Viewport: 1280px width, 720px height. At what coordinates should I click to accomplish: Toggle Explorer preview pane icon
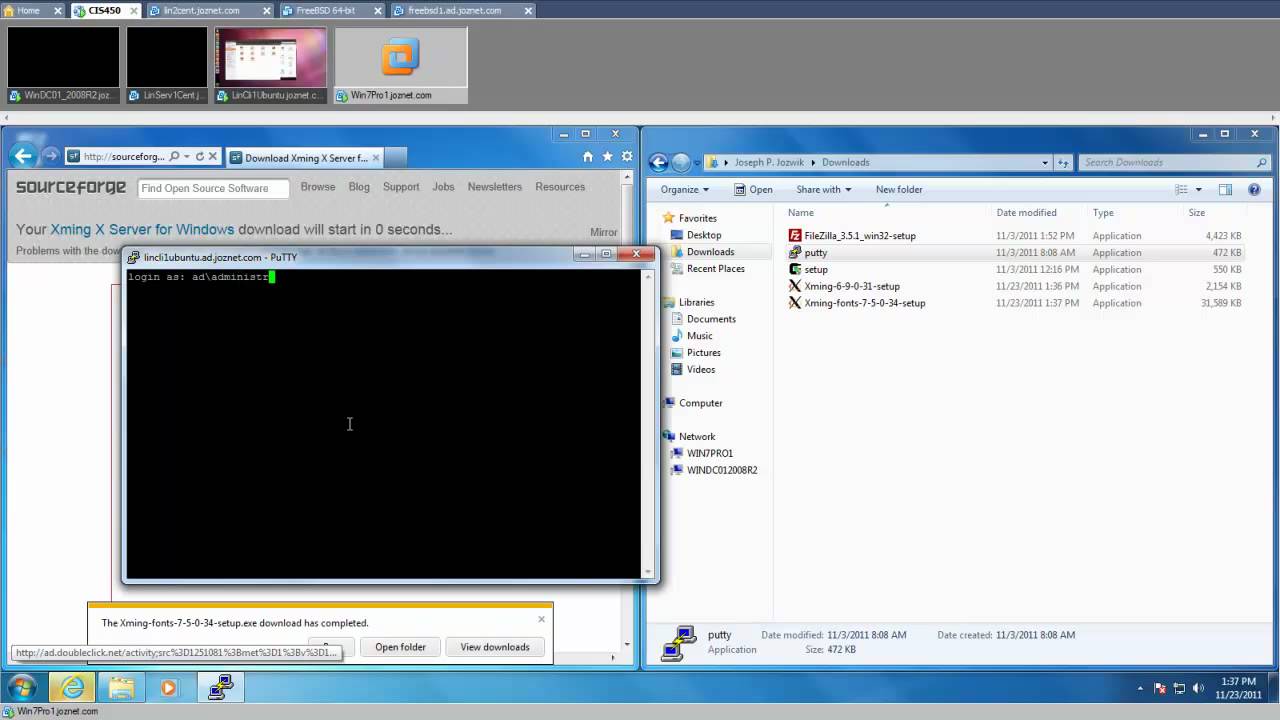click(1225, 189)
